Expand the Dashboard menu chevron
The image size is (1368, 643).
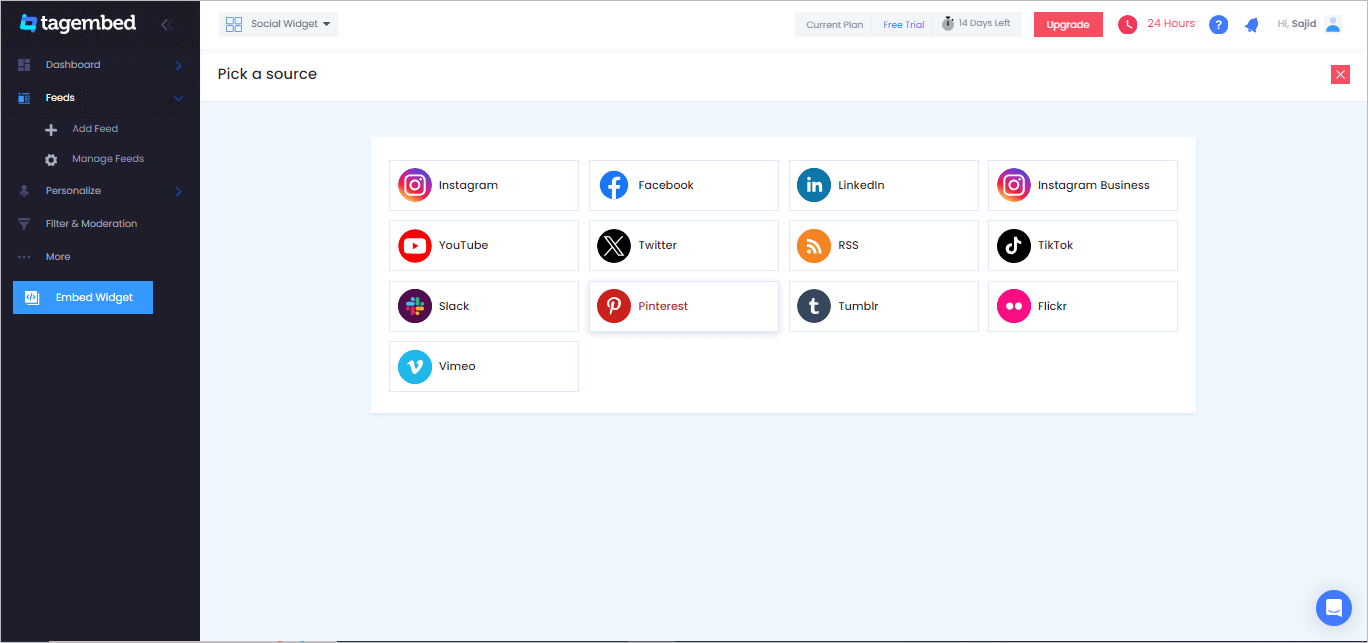(x=179, y=65)
